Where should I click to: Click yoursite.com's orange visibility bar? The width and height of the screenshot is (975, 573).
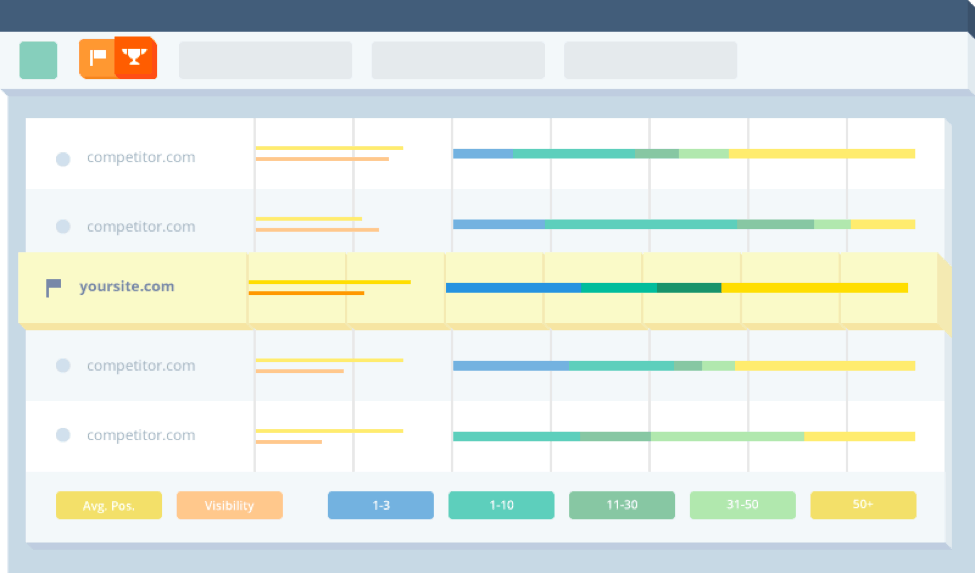click(307, 293)
